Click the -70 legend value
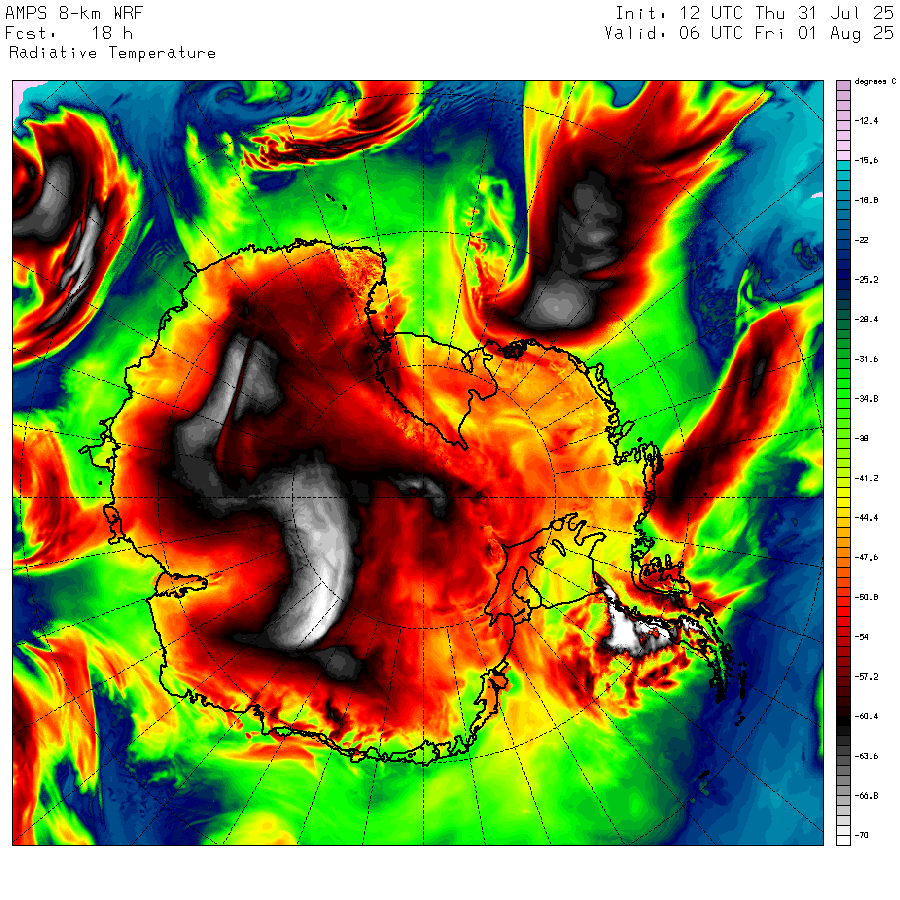Viewport: 900px width, 900px height. point(862,835)
